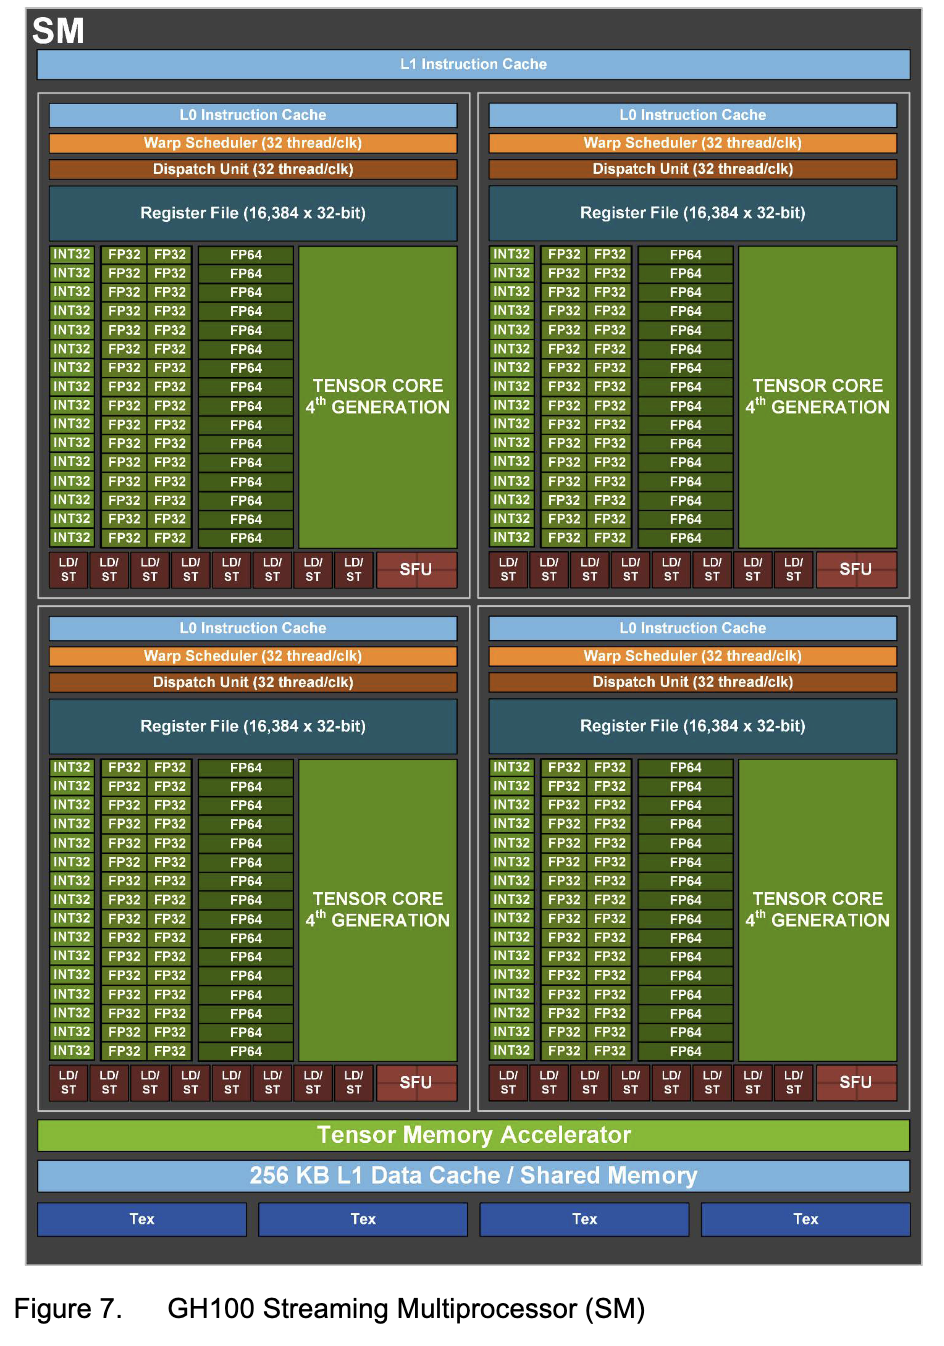Click the upper-left quadrant's Tensor Core block
This screenshot has width=944, height=1346.
point(377,397)
